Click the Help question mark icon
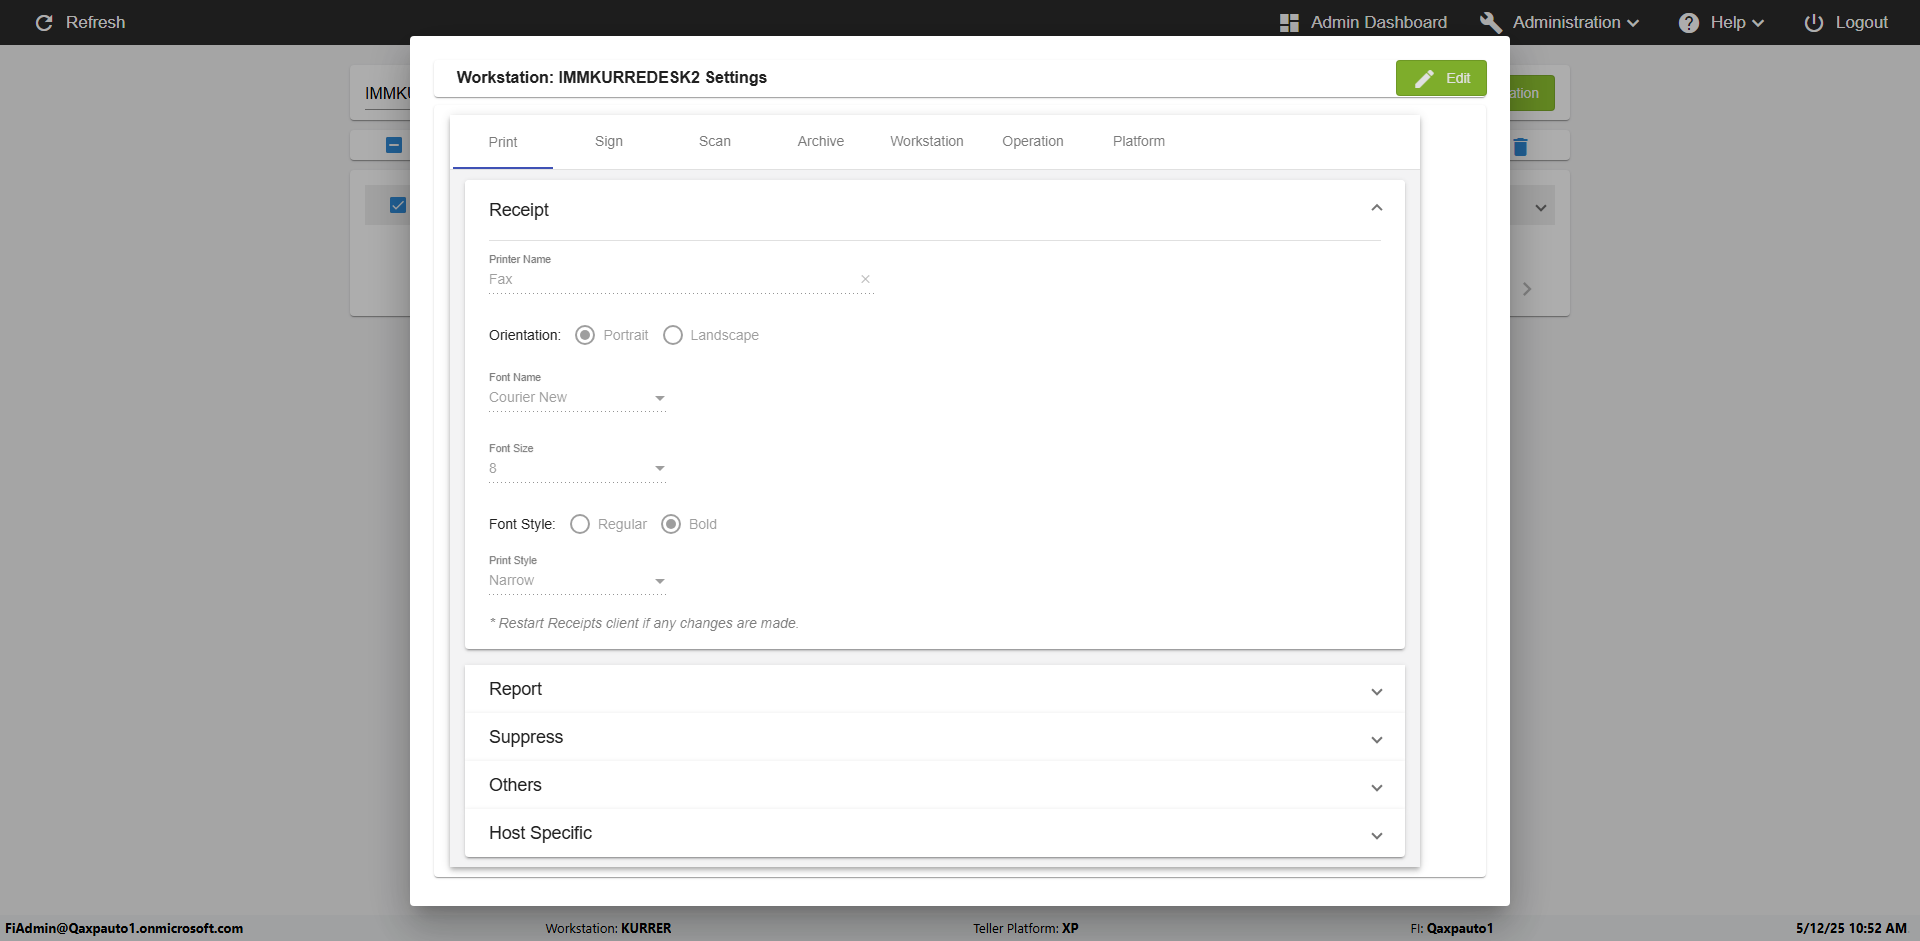 [1688, 22]
